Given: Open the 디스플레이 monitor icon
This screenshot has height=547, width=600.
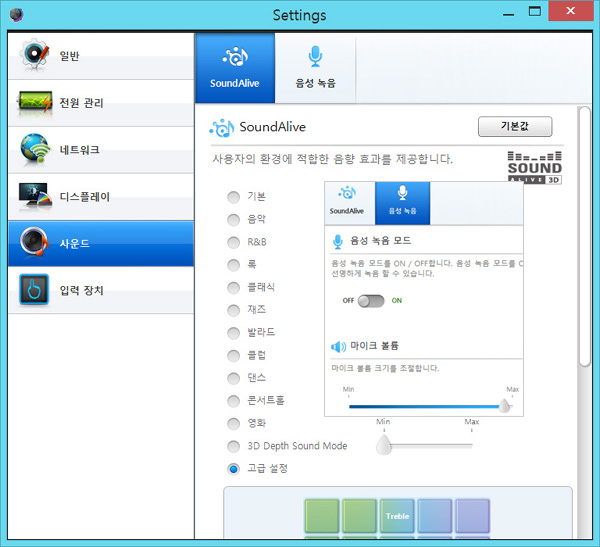Looking at the screenshot, I should click(35, 196).
